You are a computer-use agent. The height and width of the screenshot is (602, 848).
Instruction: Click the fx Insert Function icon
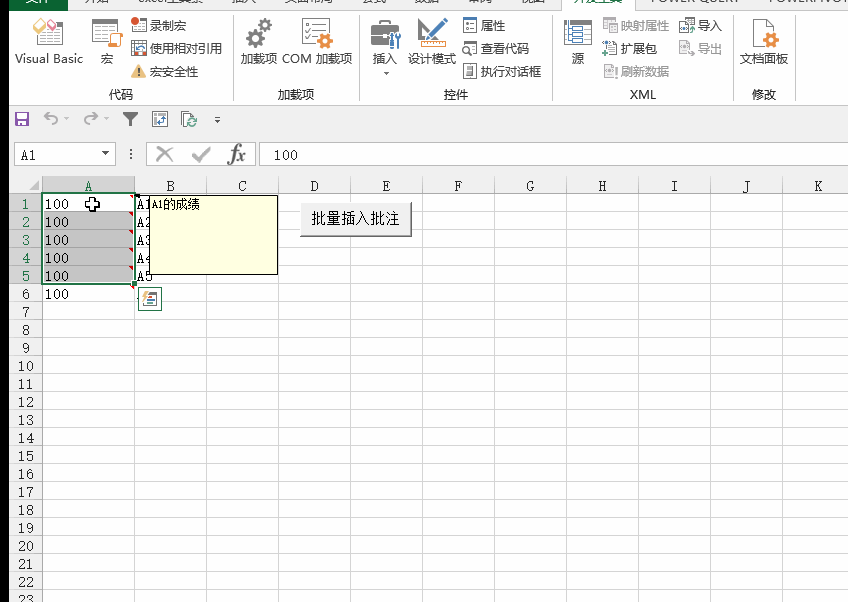pyautogui.click(x=236, y=155)
